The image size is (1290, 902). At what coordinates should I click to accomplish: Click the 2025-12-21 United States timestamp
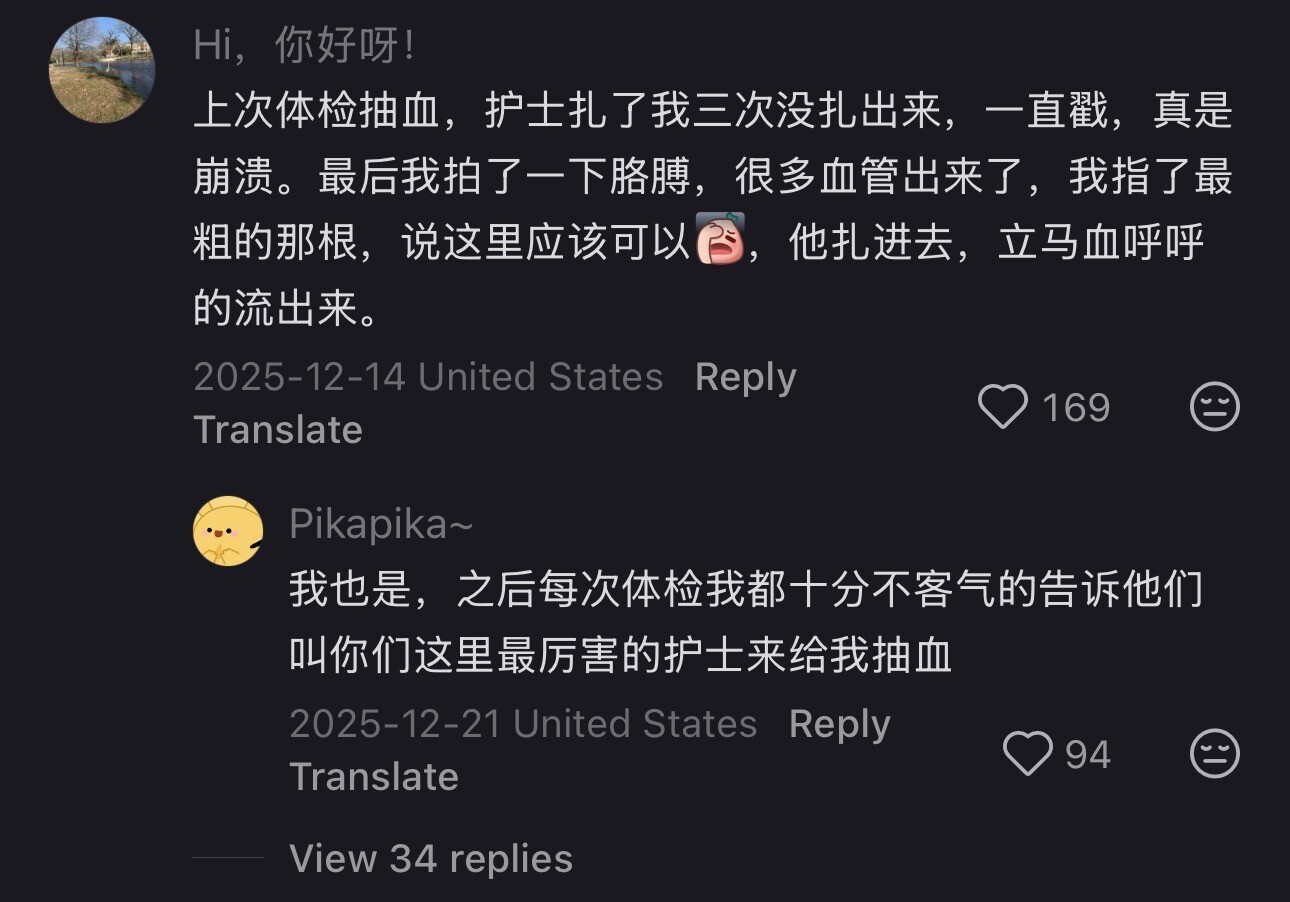(x=523, y=724)
